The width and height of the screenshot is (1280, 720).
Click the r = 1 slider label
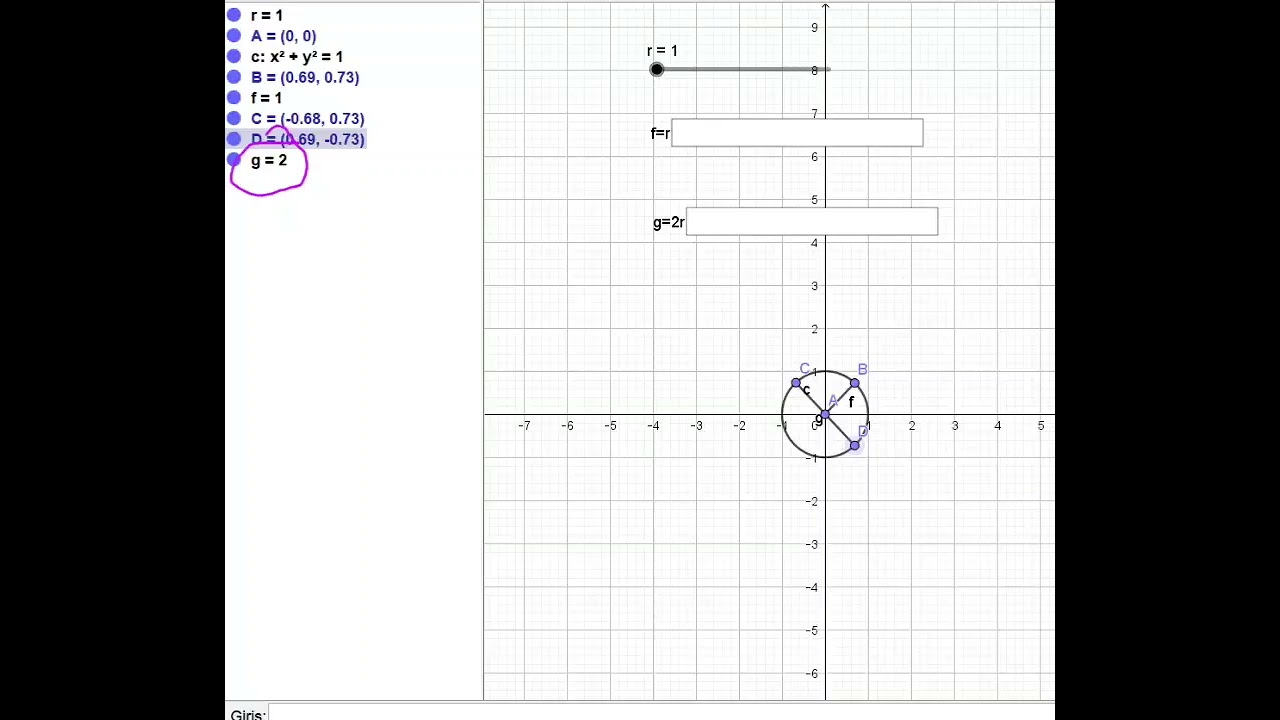point(662,51)
